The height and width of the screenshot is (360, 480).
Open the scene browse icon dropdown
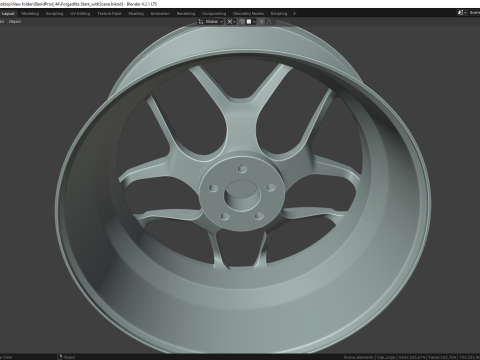(462, 13)
